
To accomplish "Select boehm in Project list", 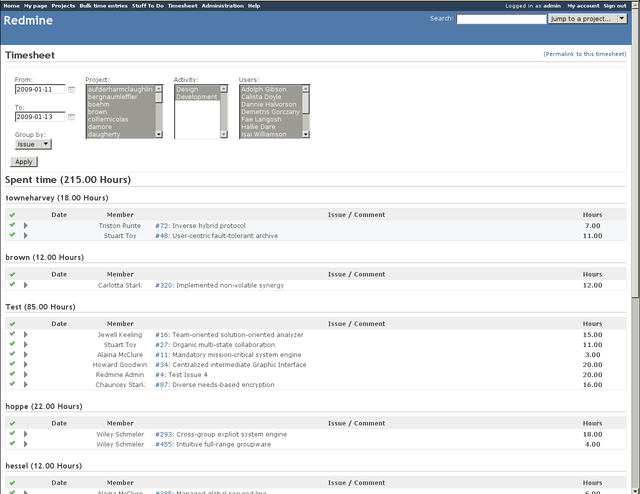I will point(121,105).
